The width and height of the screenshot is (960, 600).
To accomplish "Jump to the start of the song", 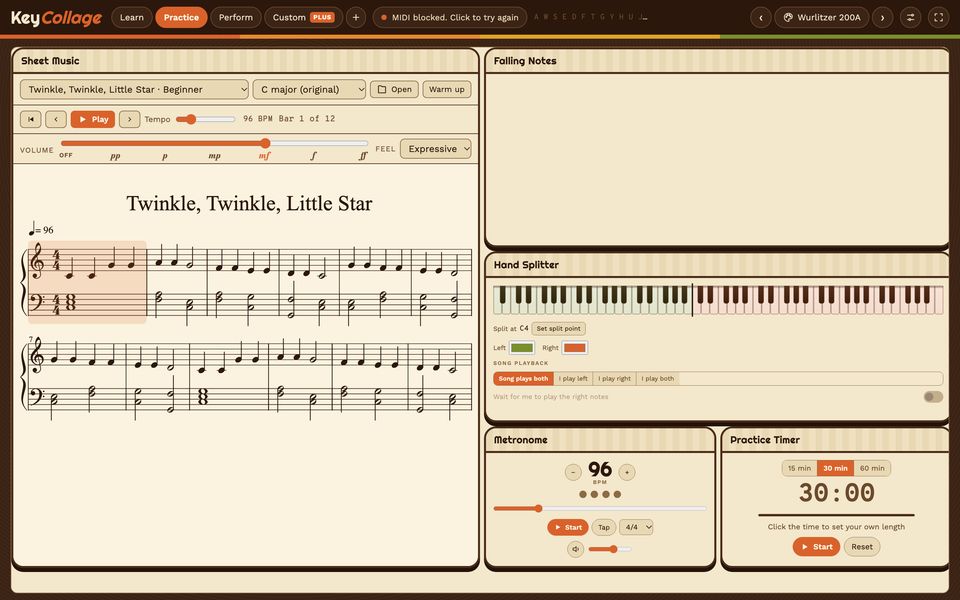I will (x=31, y=119).
